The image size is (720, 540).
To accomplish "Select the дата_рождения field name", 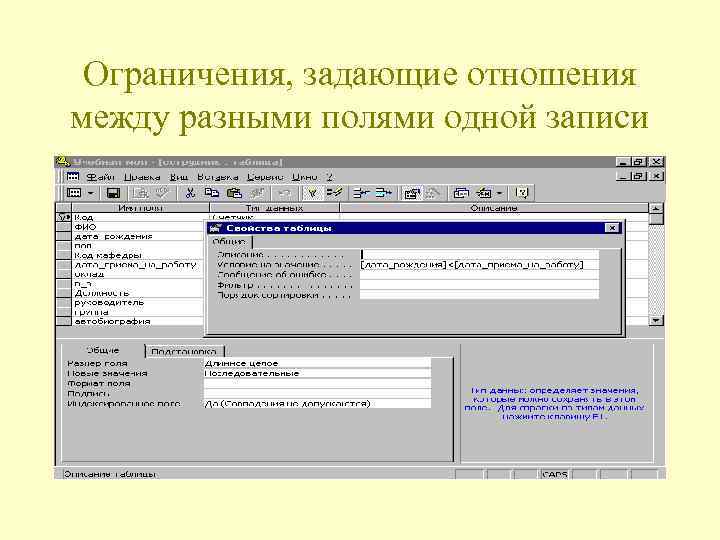I will click(113, 236).
